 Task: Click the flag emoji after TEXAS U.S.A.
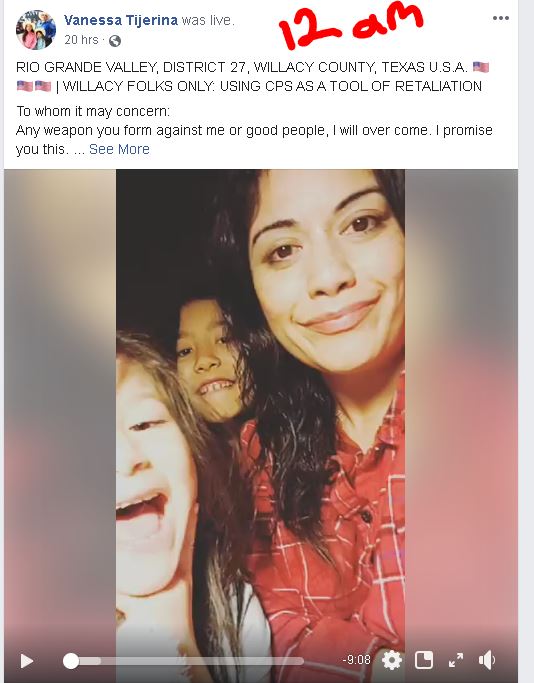480,67
